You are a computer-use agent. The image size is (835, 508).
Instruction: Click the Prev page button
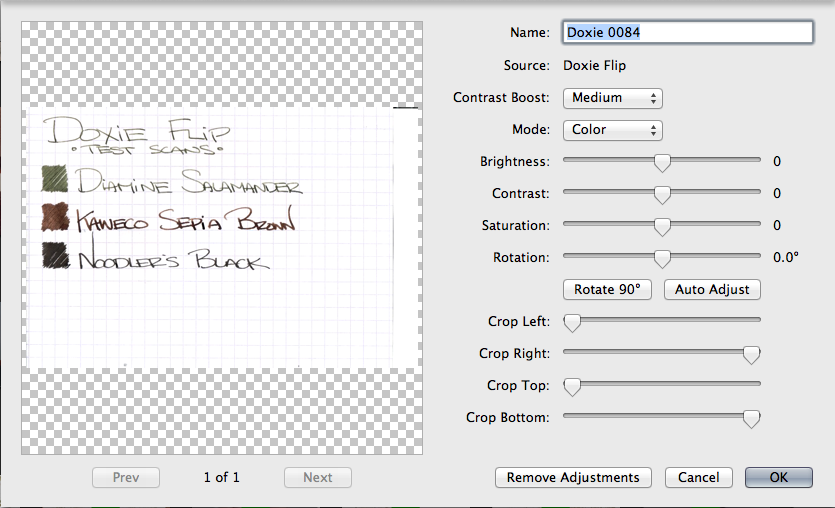[x=126, y=478]
